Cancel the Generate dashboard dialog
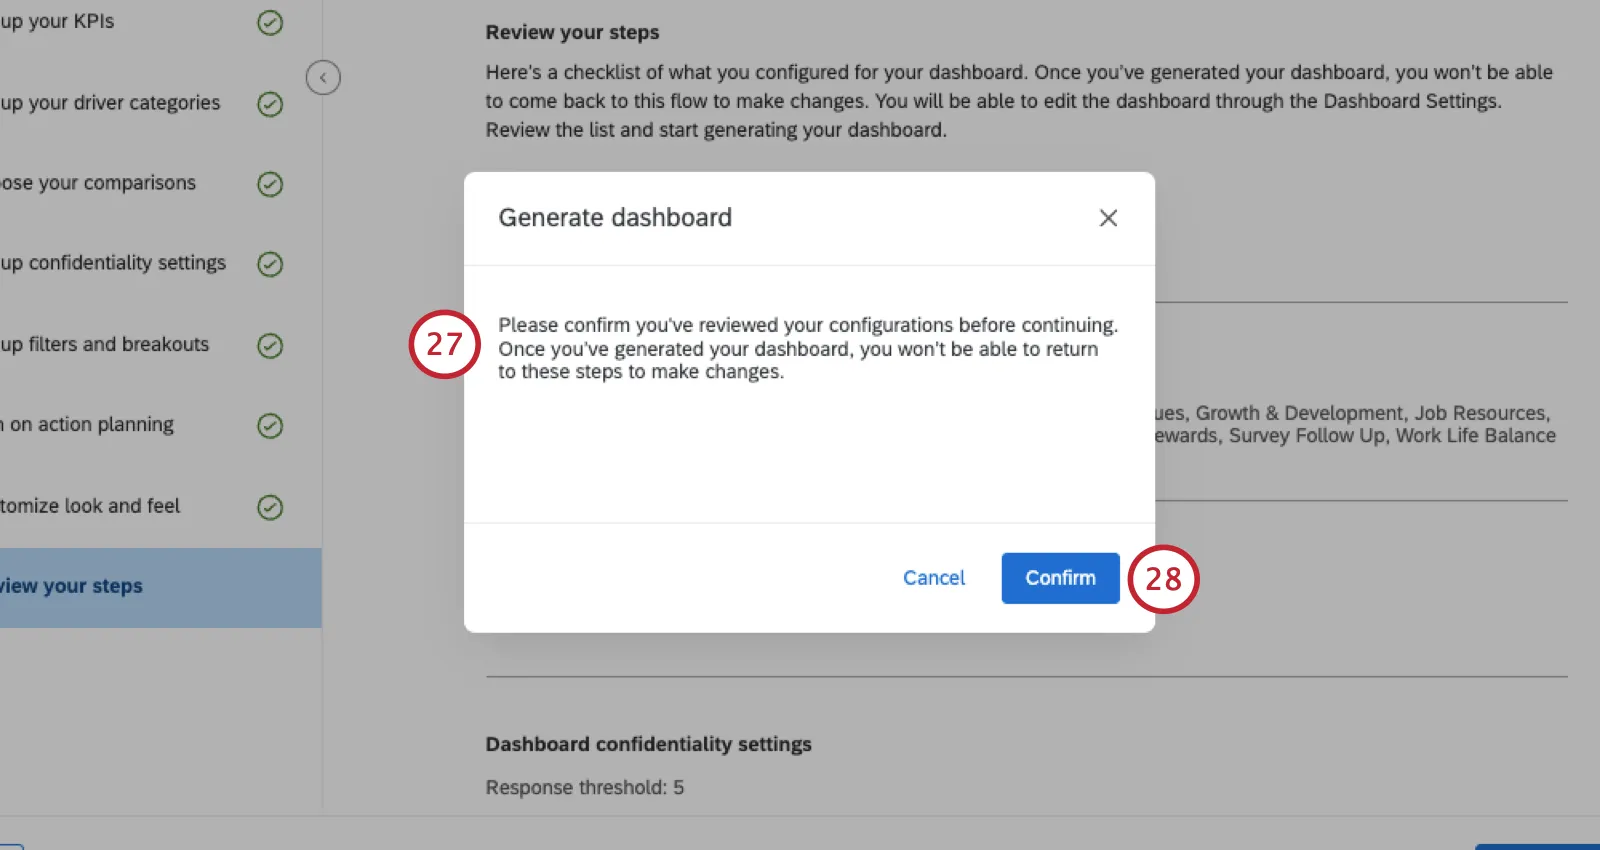The width and height of the screenshot is (1600, 850). [x=934, y=578]
